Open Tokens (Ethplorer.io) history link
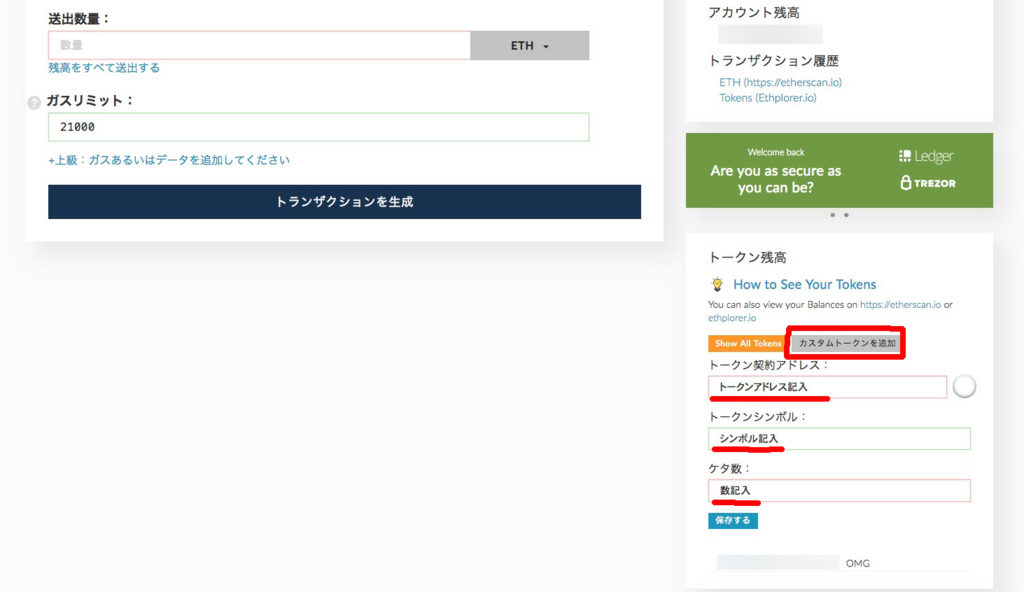The width and height of the screenshot is (1024, 592). pos(768,98)
